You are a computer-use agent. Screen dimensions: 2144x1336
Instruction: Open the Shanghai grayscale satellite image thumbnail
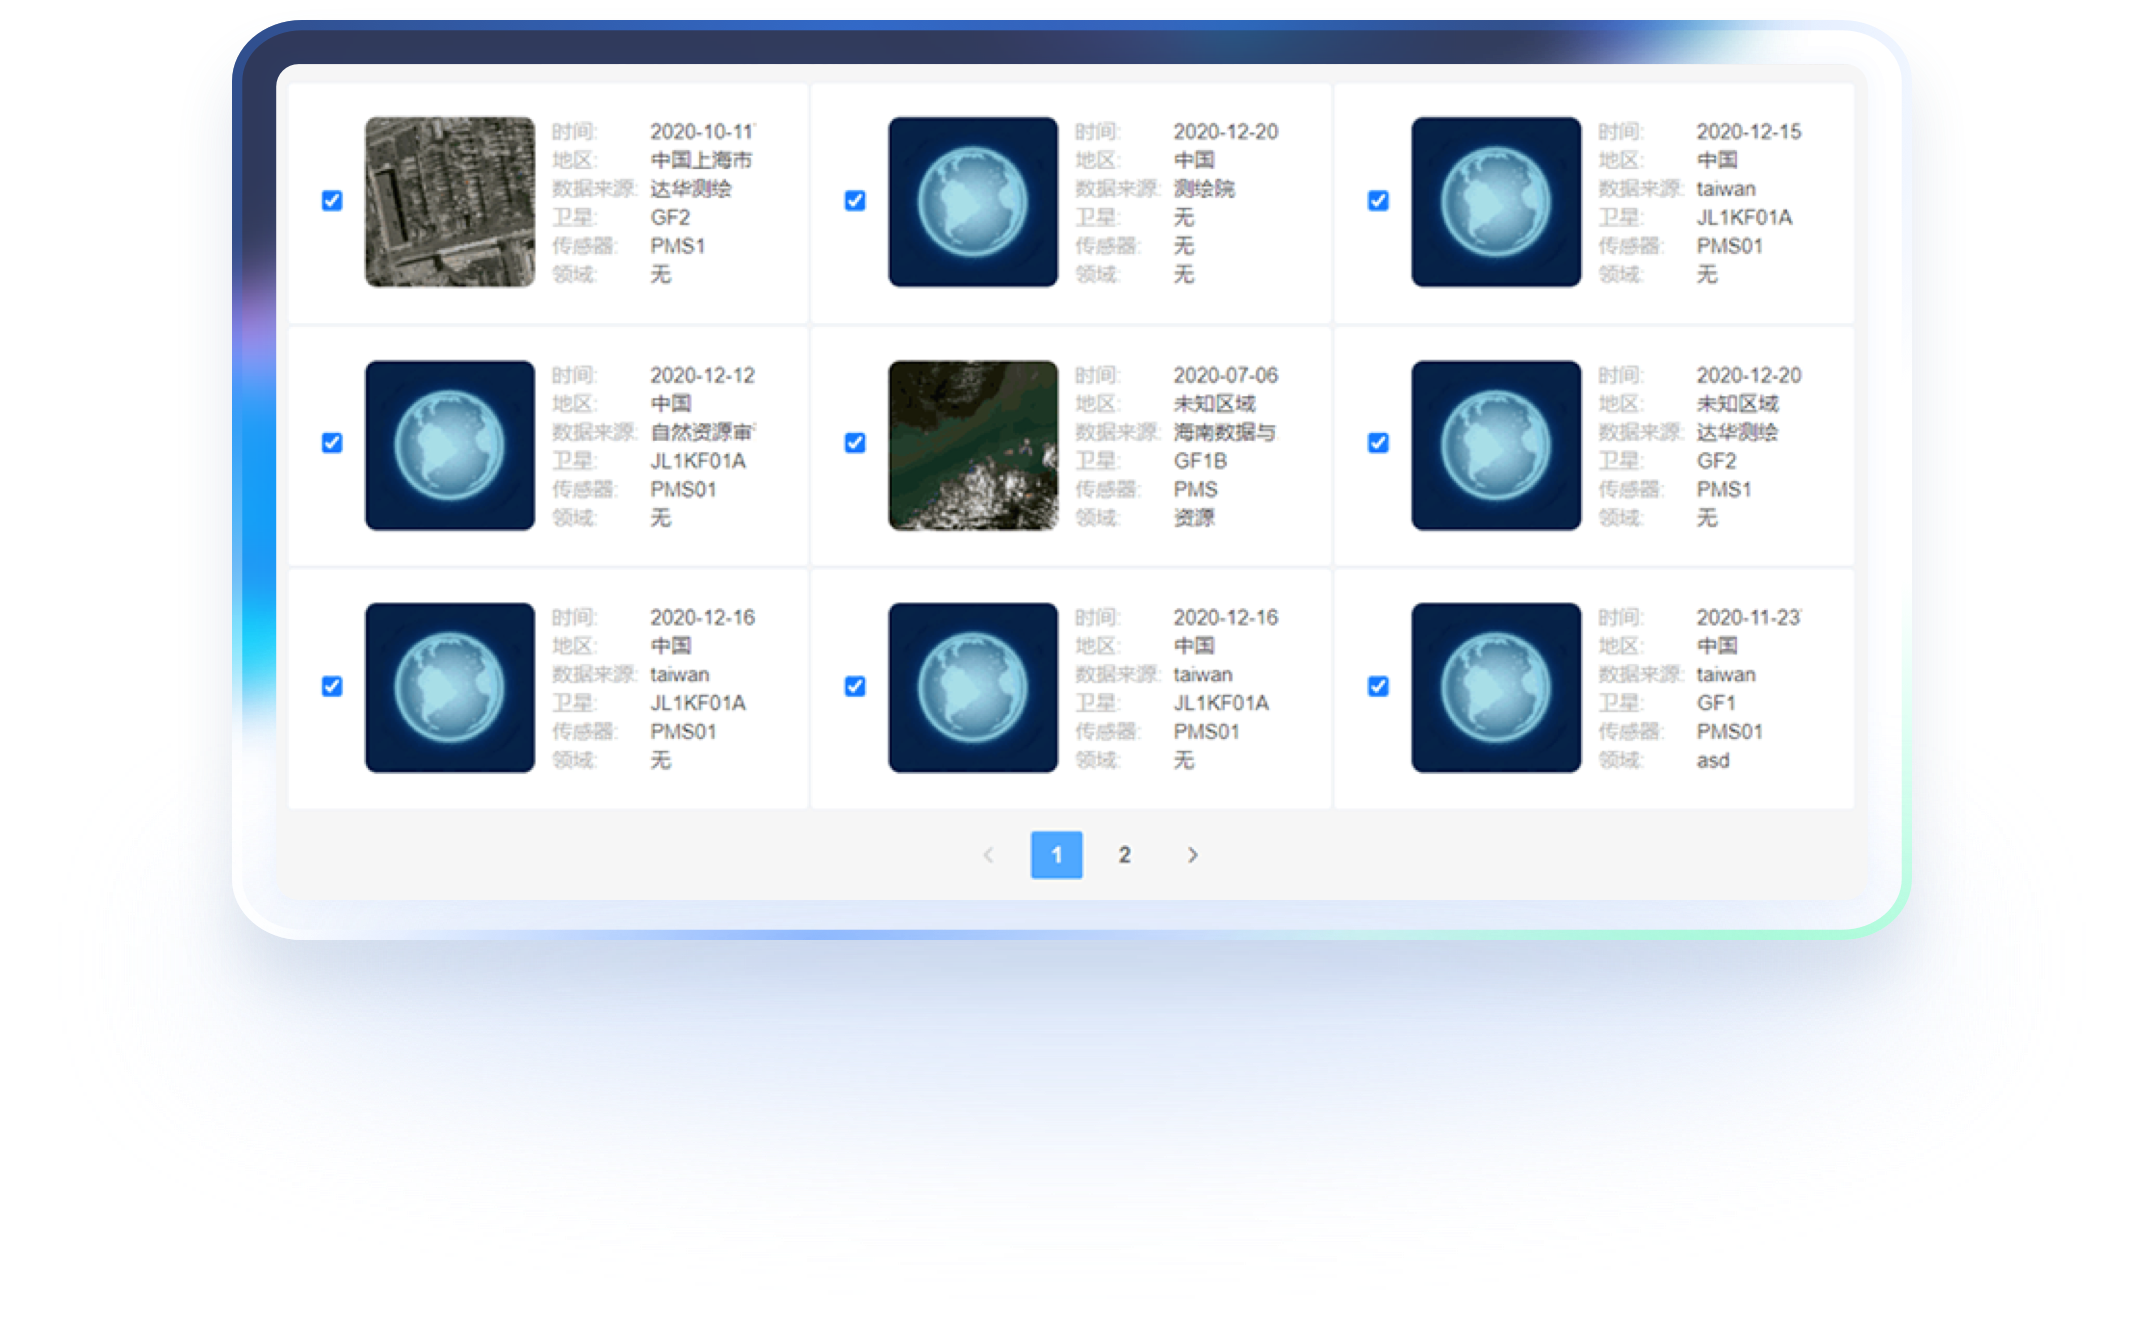(x=449, y=202)
